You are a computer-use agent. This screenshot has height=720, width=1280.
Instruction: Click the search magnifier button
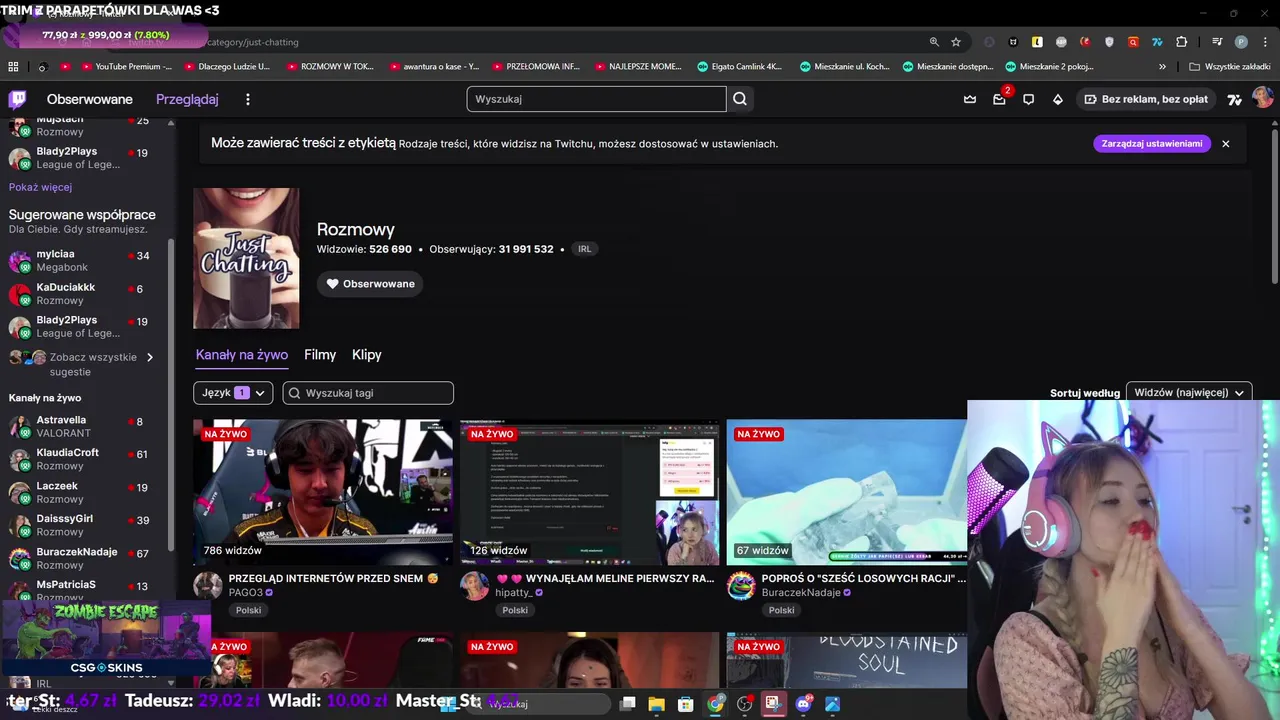[740, 99]
